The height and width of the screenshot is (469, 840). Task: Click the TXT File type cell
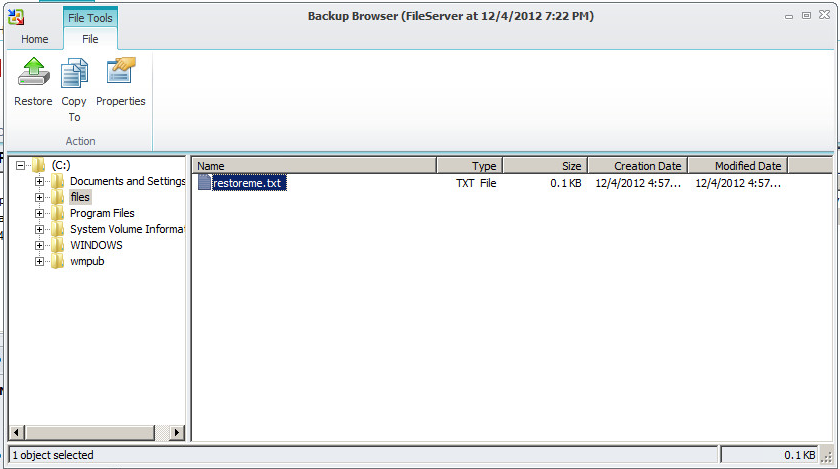click(x=476, y=183)
